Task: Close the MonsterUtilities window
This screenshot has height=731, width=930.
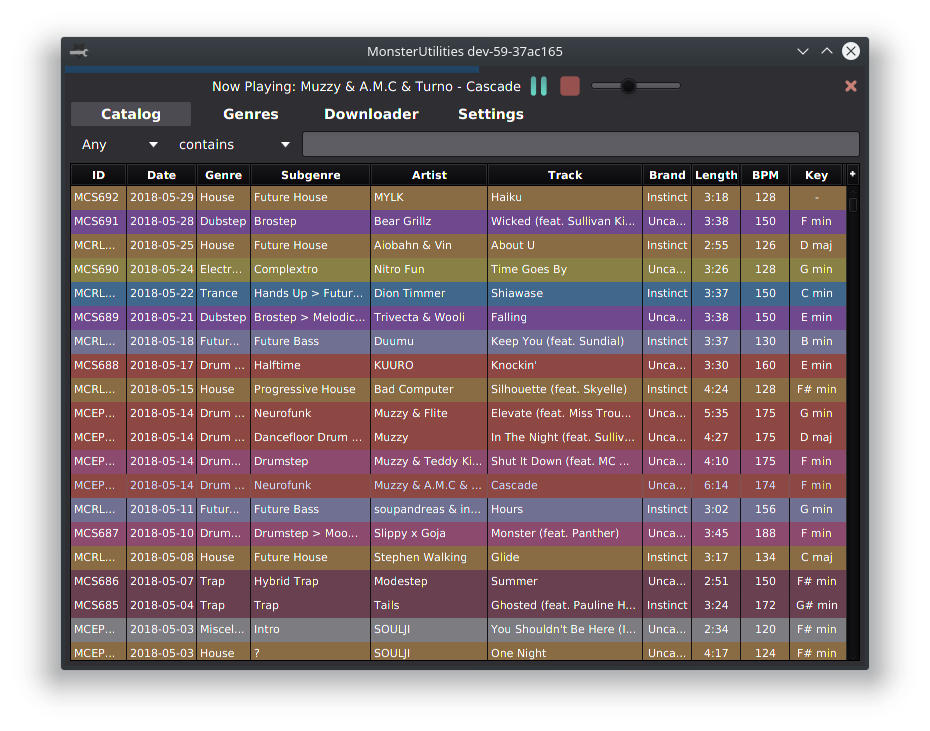Action: click(x=851, y=52)
